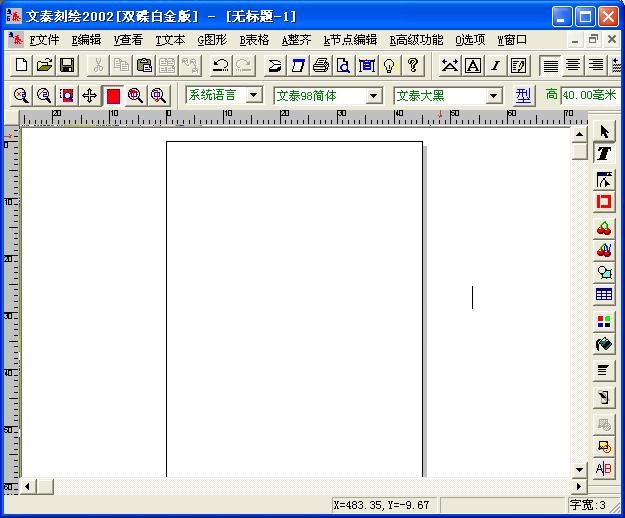The width and height of the screenshot is (625, 518).
Task: Open the G图形 menu
Action: [212, 40]
